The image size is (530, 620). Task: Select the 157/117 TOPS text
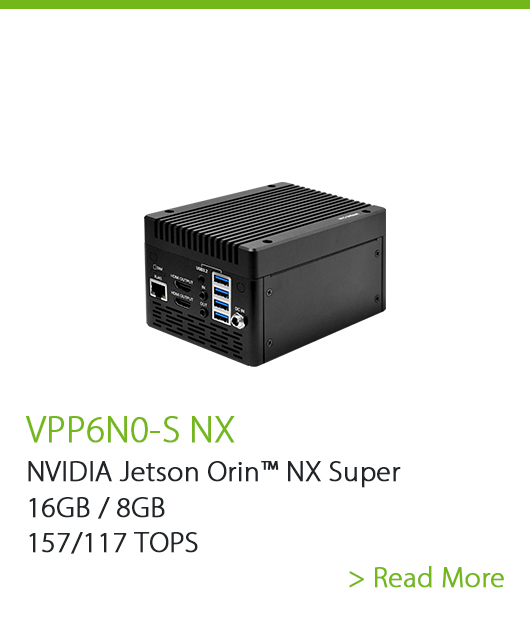pos(113,542)
